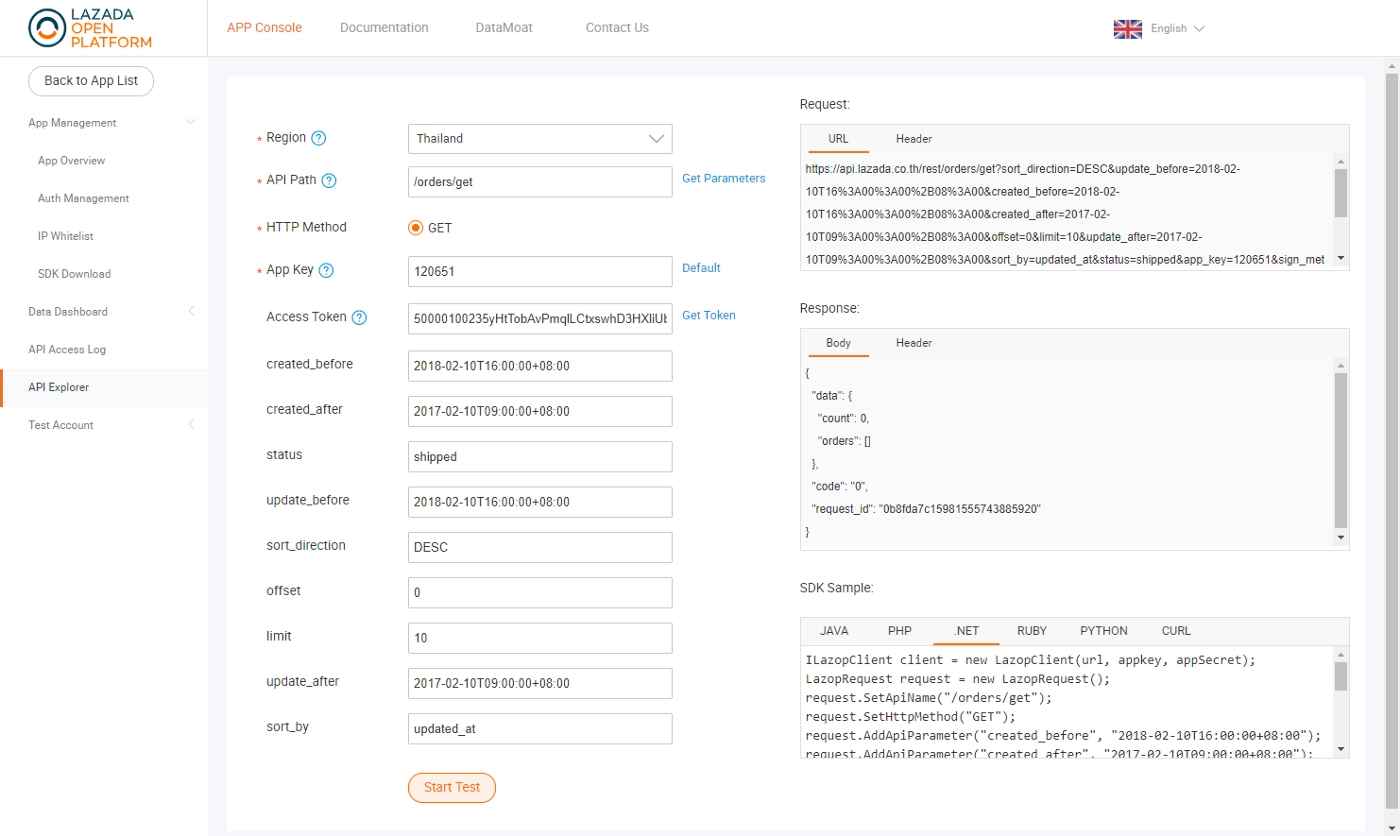Click the update_after input field
The height and width of the screenshot is (836, 1400).
[x=540, y=683]
